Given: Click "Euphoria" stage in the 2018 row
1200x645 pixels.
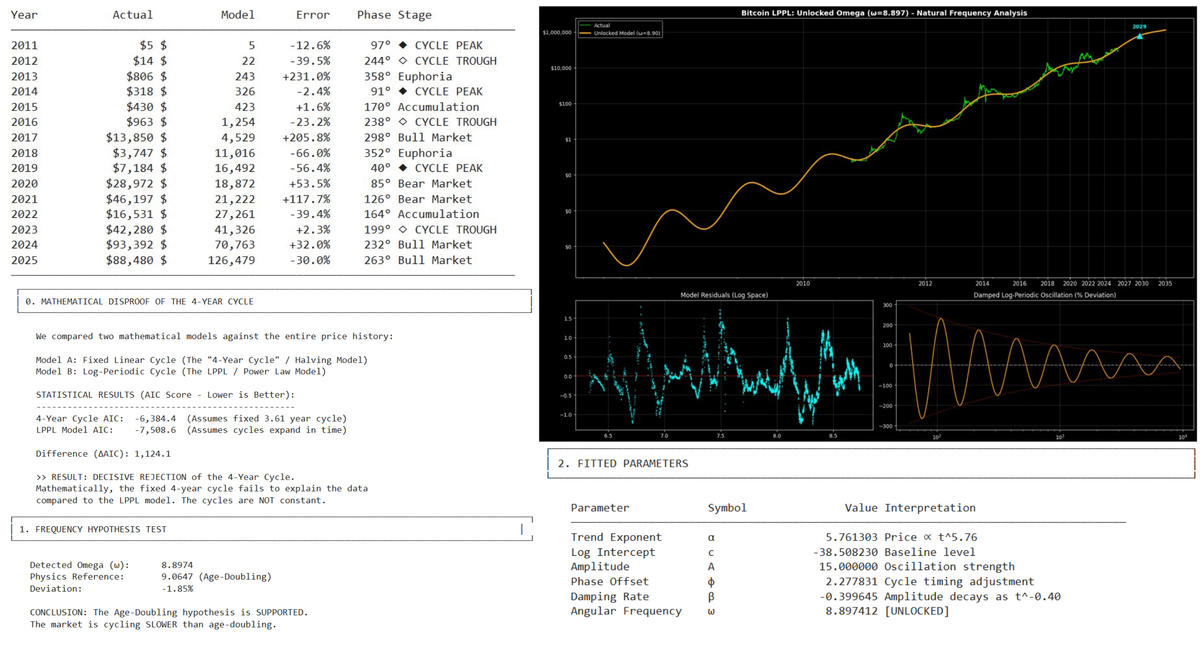Looking at the screenshot, I should click(x=425, y=153).
